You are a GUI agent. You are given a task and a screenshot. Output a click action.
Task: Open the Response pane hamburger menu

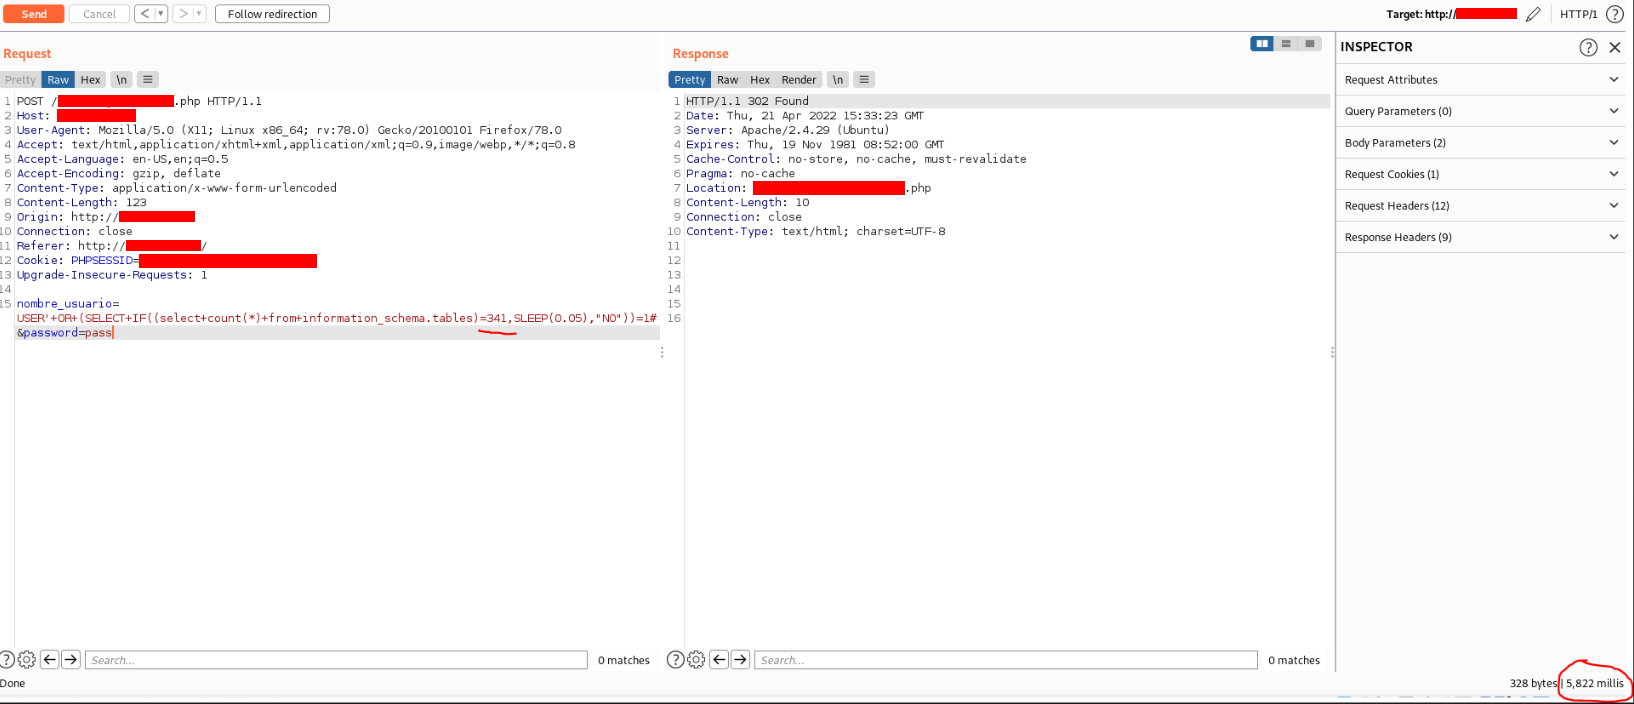(864, 80)
